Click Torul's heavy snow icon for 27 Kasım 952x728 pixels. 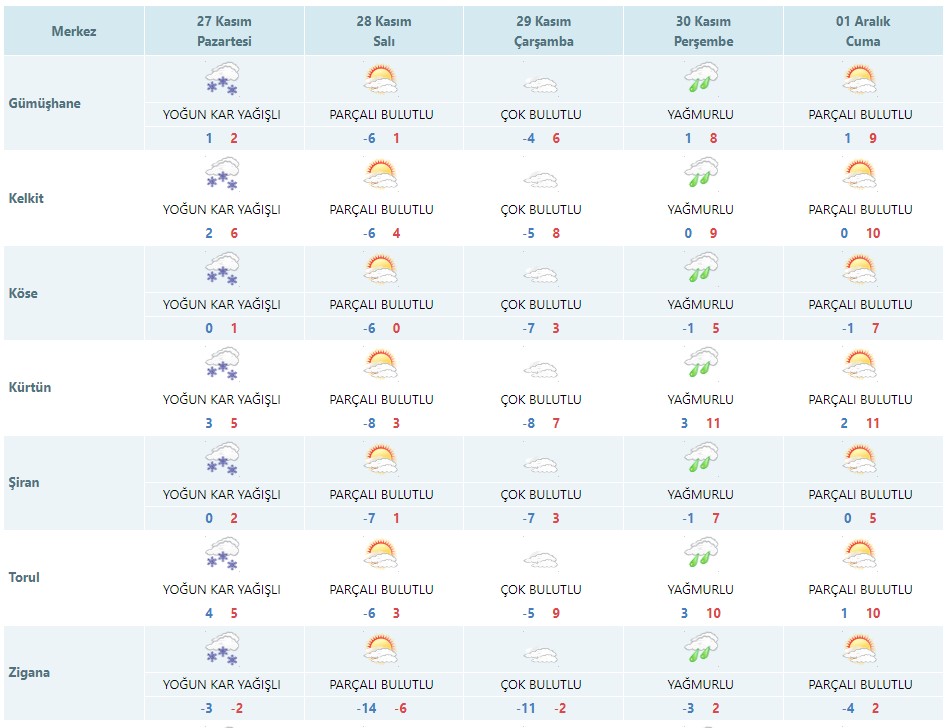point(222,554)
